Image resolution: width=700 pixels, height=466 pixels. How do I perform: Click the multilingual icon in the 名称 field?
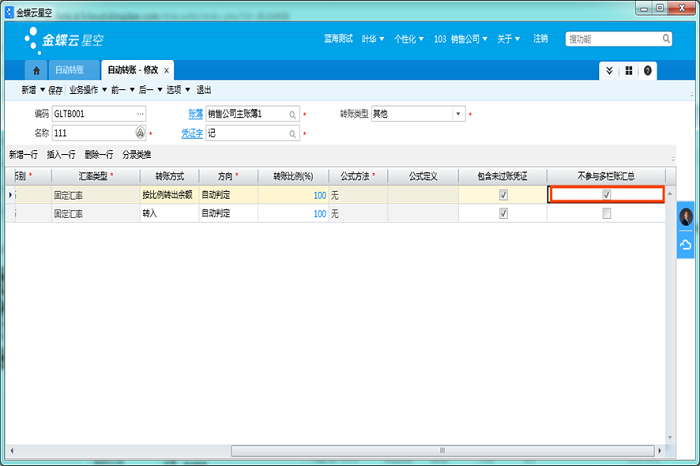pos(140,132)
